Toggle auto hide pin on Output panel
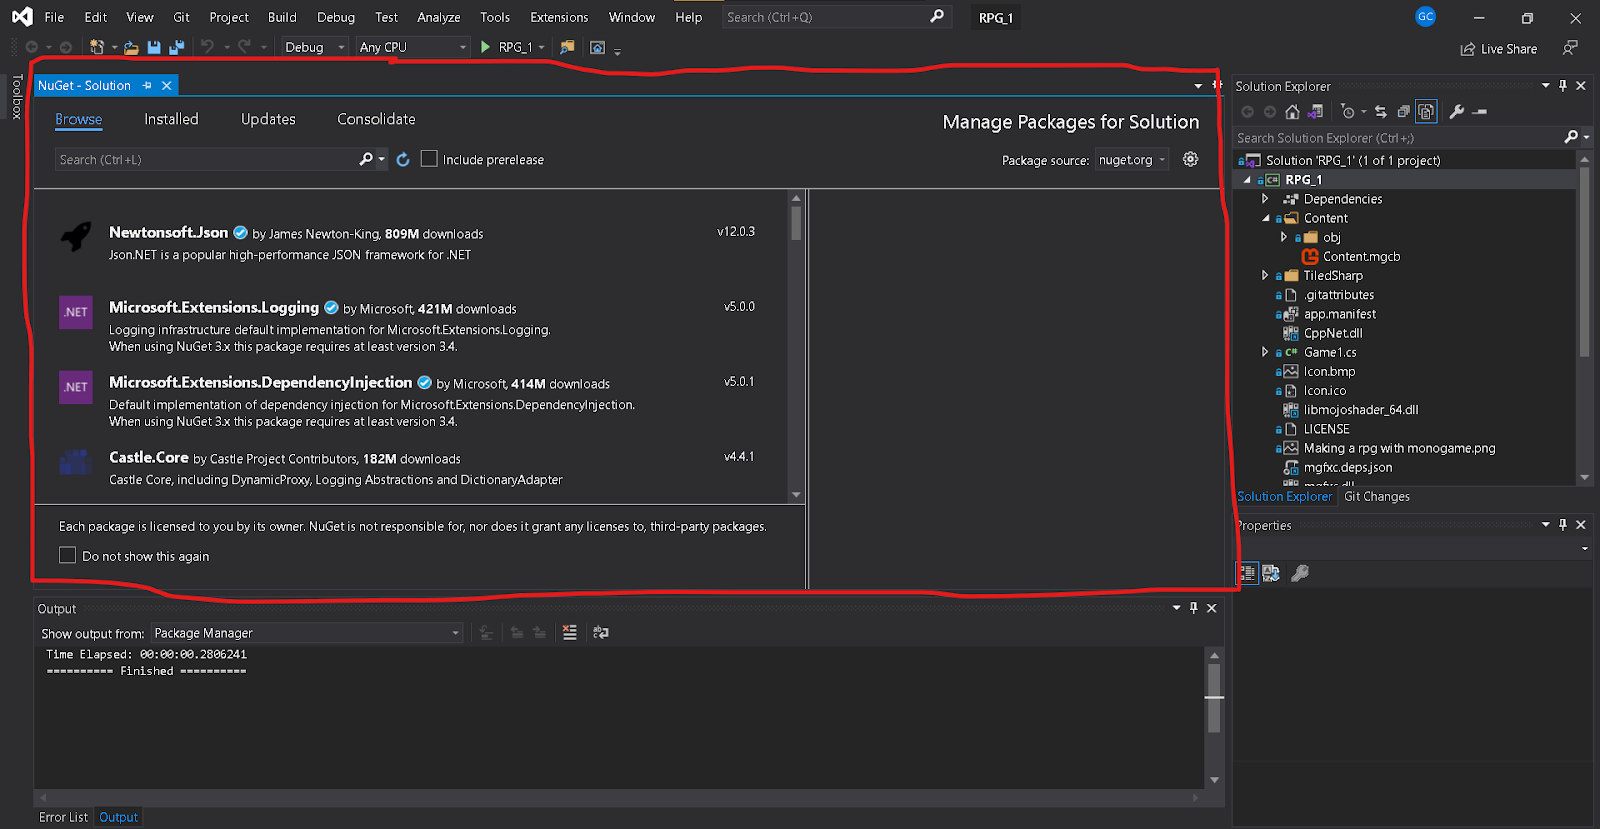Screen dimensions: 1600x829 point(1193,608)
